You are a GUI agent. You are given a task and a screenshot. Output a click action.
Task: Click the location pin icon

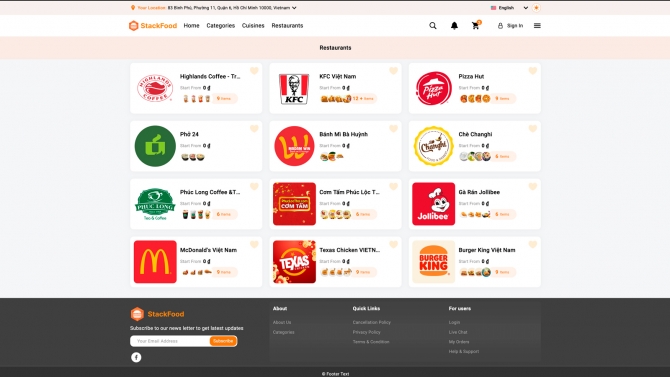(133, 8)
